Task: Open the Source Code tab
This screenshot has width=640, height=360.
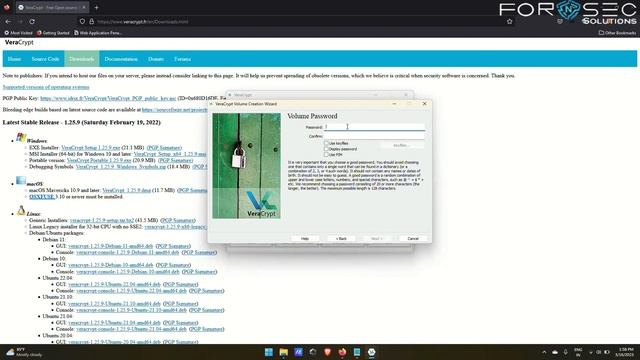Action: tap(45, 59)
